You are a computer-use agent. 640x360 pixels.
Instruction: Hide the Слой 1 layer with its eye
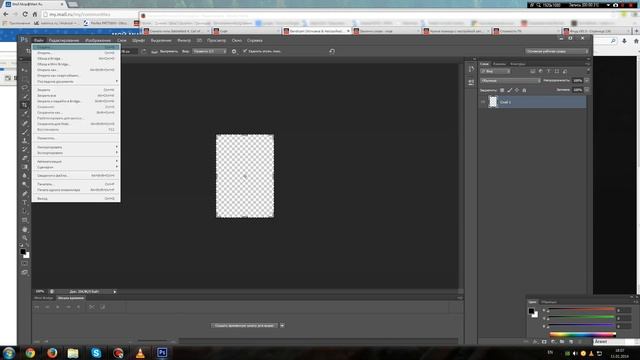coord(483,102)
